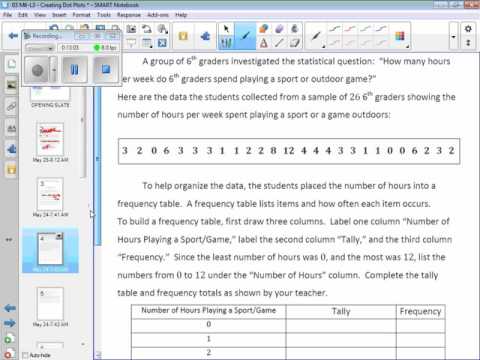Image resolution: width=480 pixels, height=360 pixels.
Task: Open the Tools menu
Action: 104,15
